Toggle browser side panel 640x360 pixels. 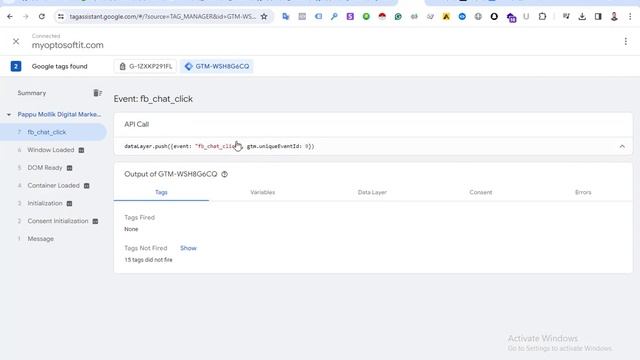point(598,17)
